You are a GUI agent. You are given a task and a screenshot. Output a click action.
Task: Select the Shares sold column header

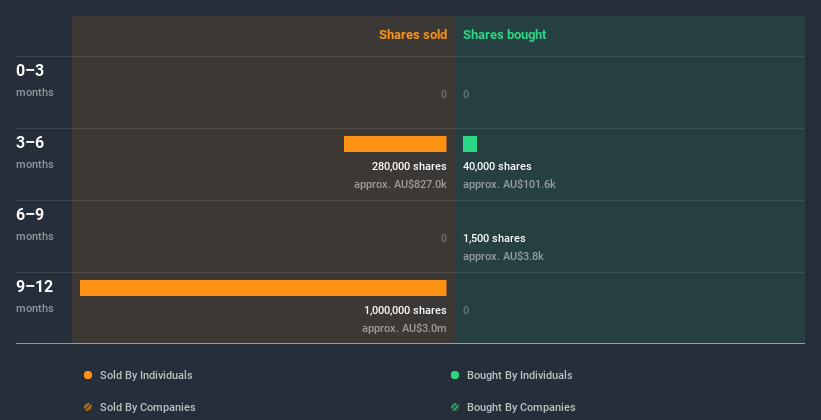click(412, 35)
